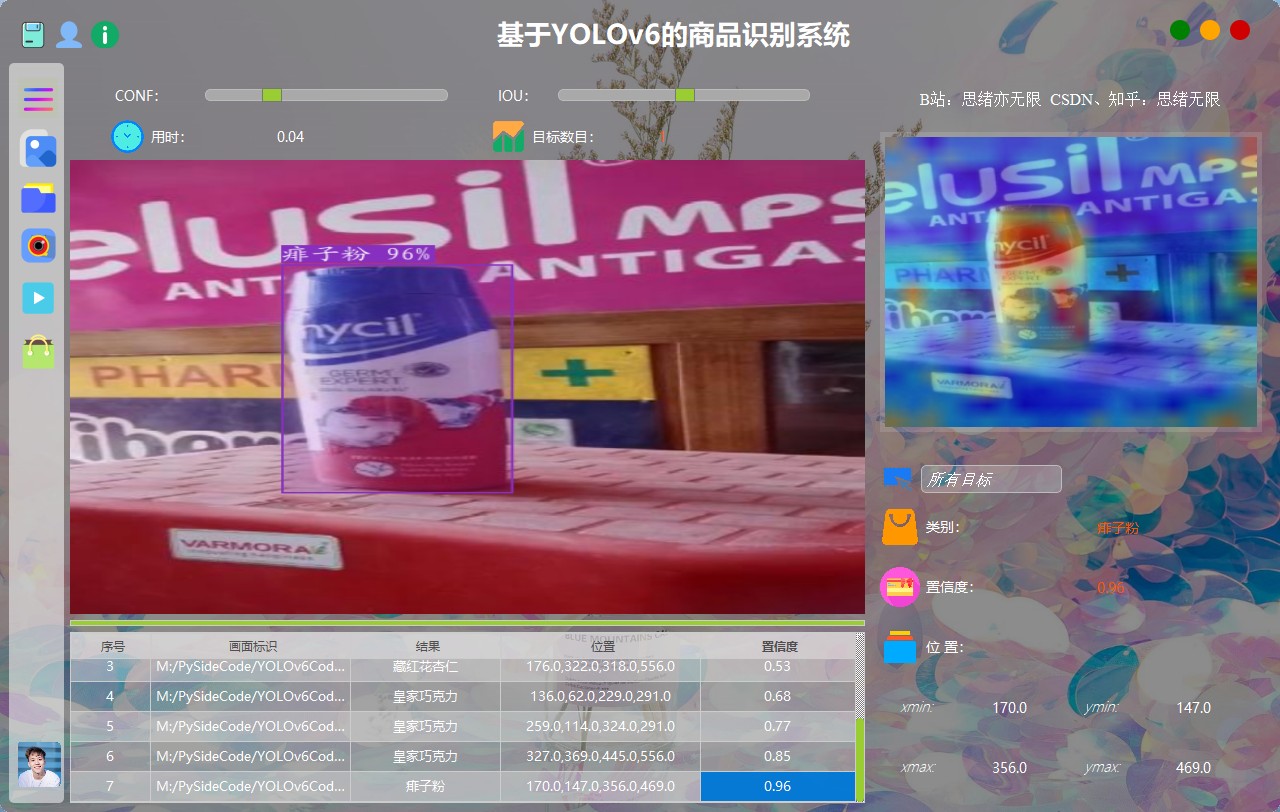
Task: Click the blue box icon beside 位置
Action: pyautogui.click(x=899, y=647)
